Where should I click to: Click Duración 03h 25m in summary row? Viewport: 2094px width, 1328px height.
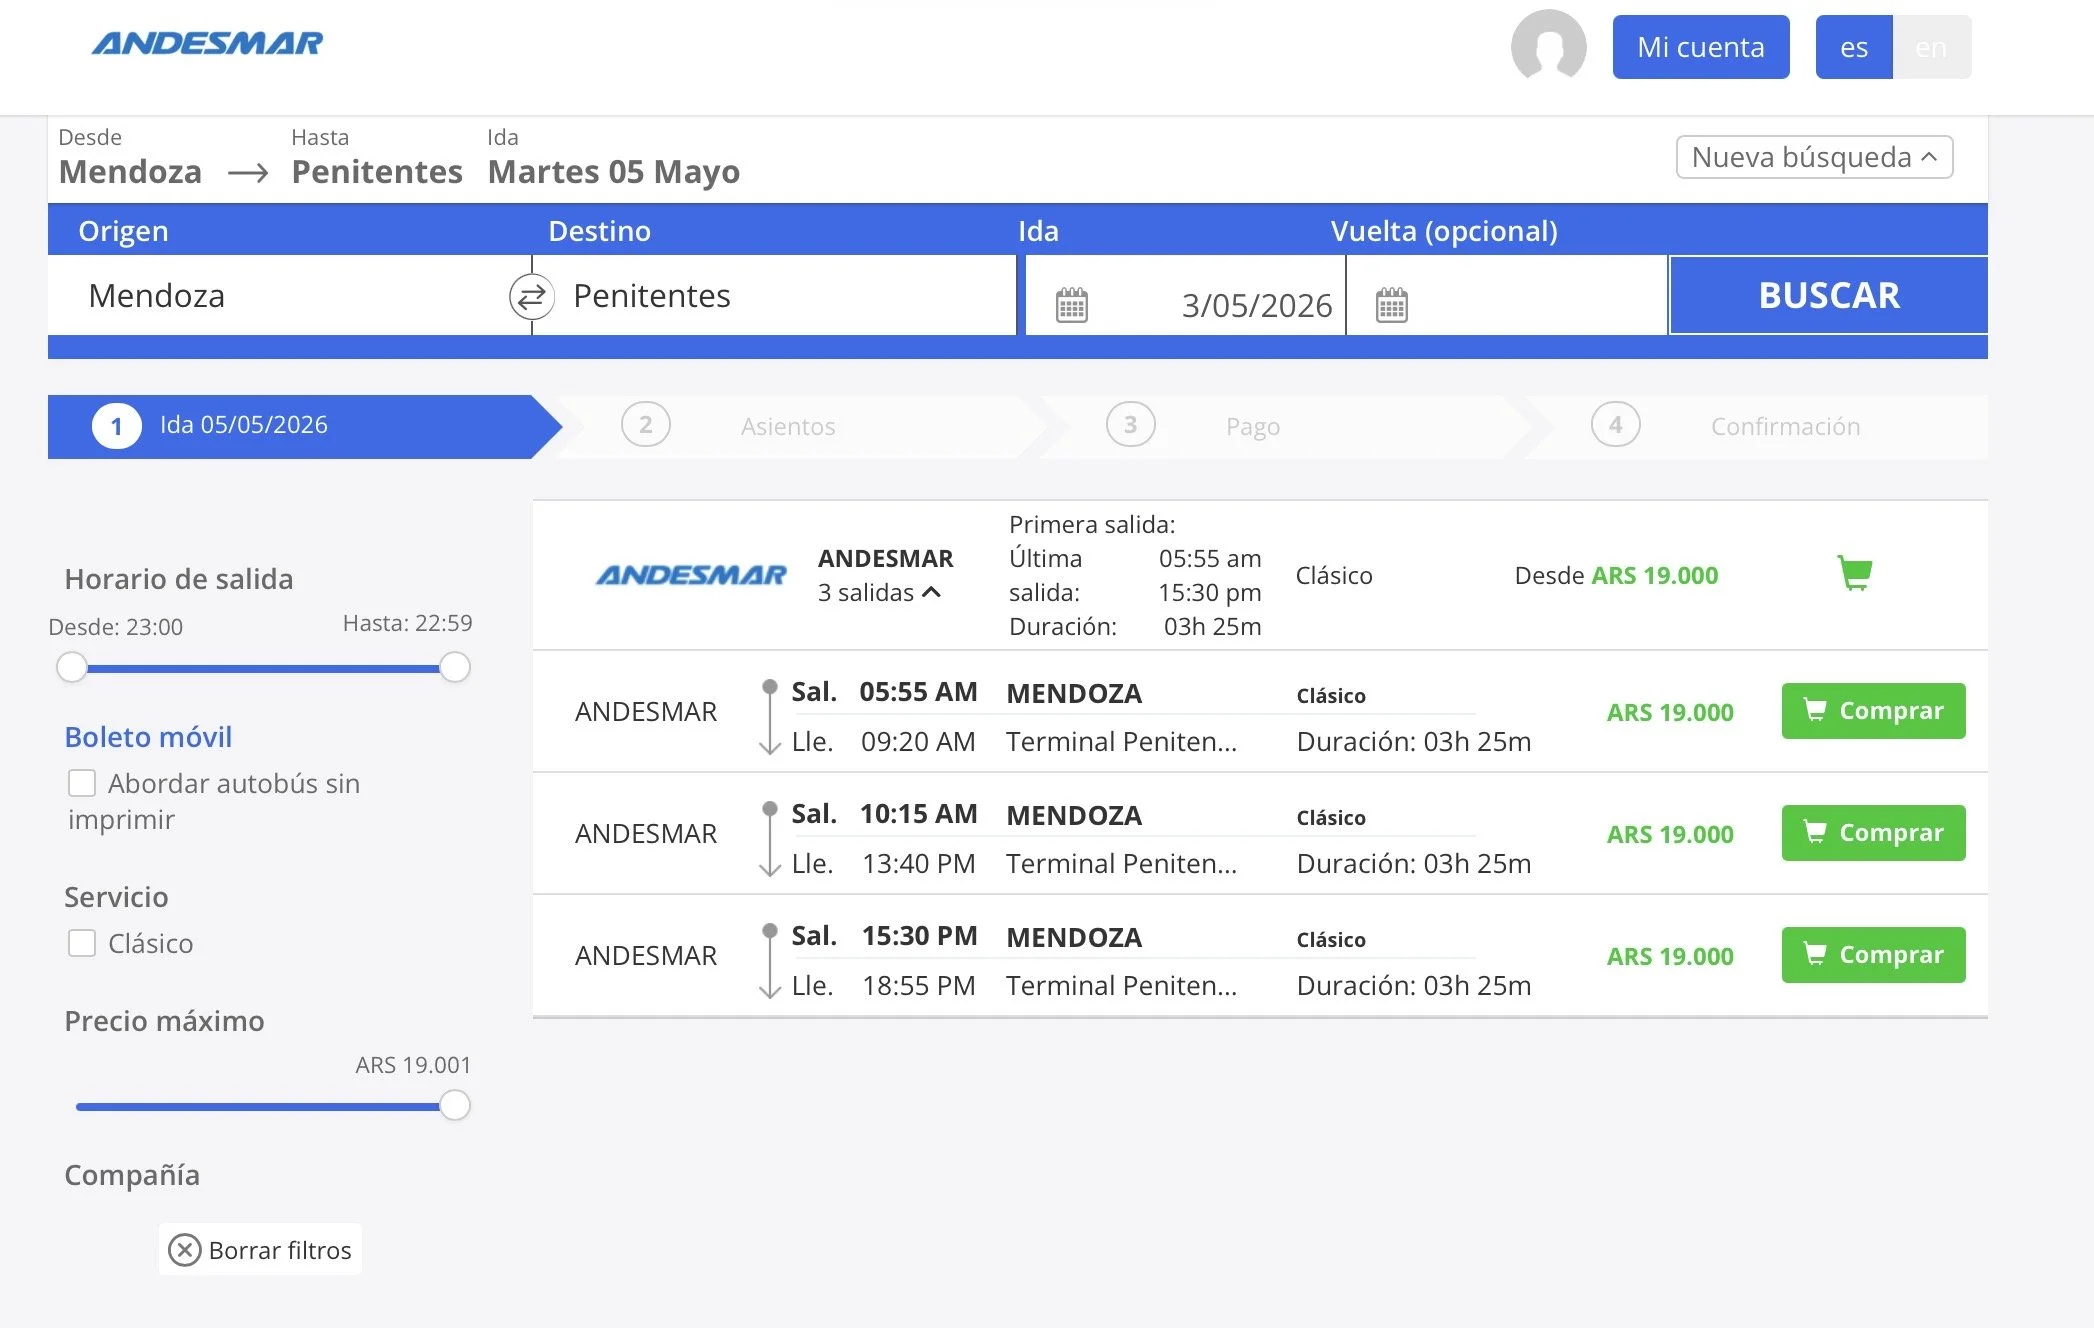(1135, 626)
